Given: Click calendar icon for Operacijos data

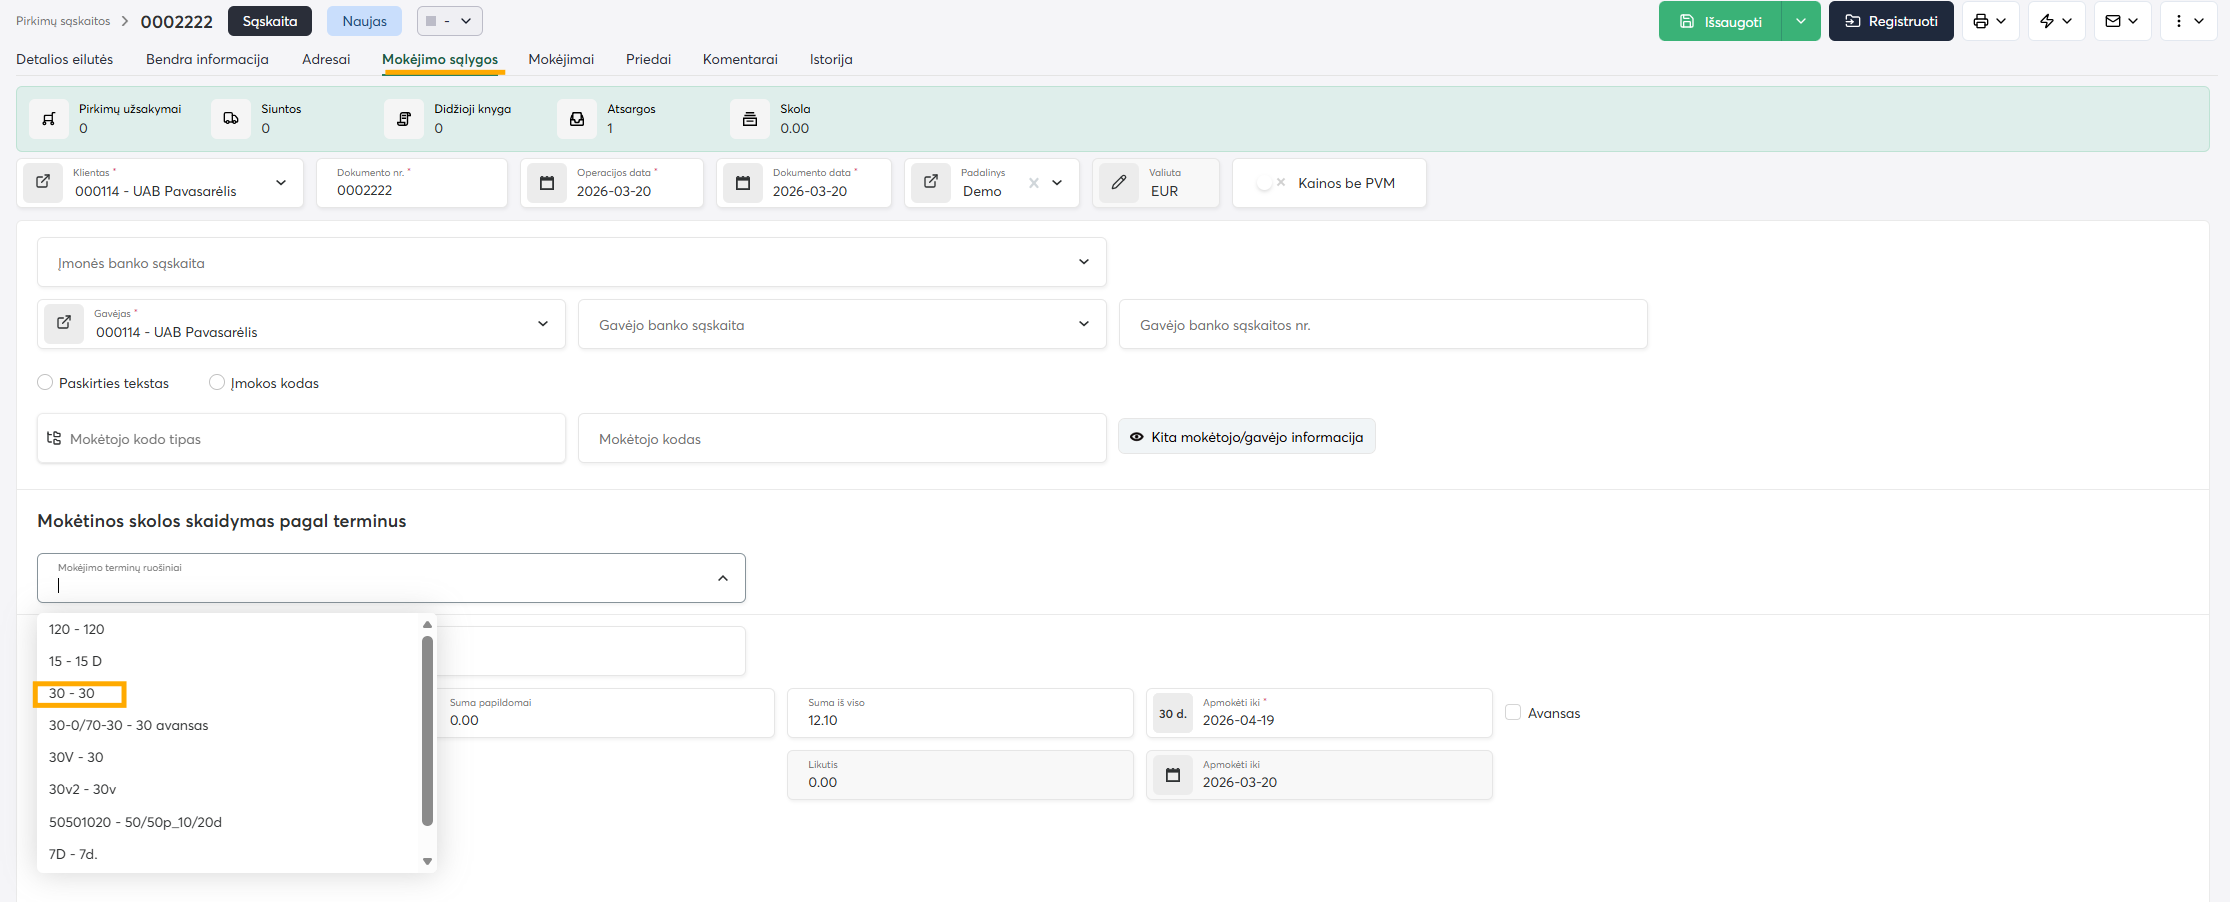Looking at the screenshot, I should point(547,183).
